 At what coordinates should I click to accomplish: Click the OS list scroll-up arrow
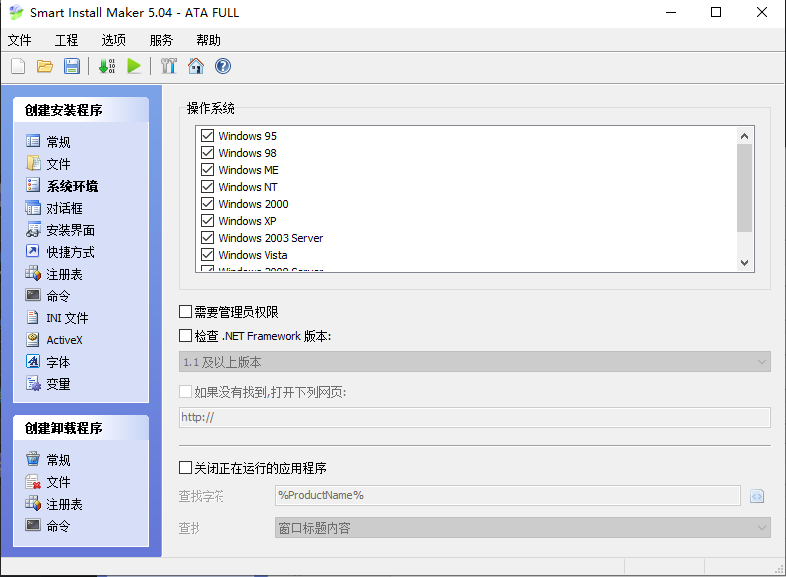tap(744, 136)
